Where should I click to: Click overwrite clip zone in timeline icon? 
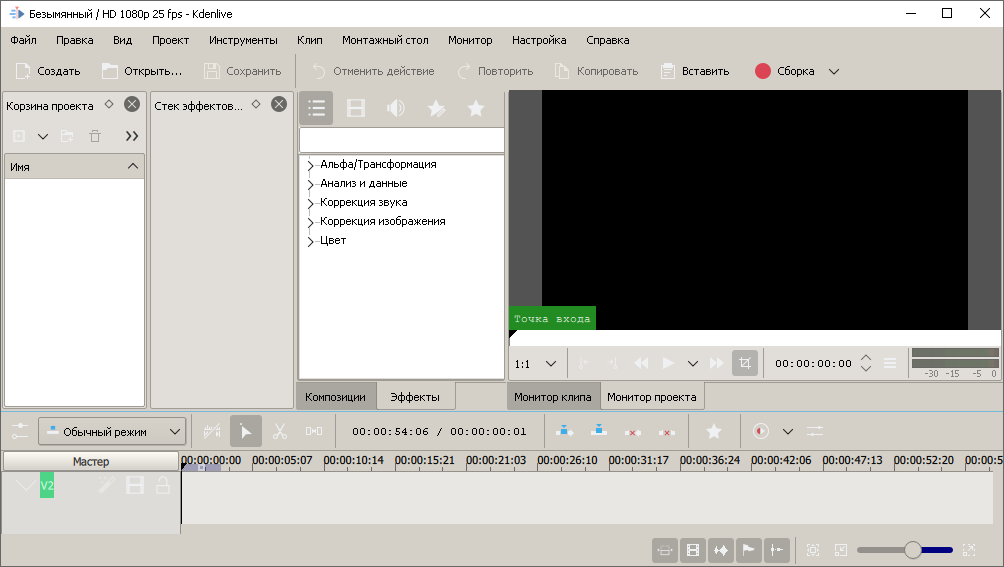[599, 431]
